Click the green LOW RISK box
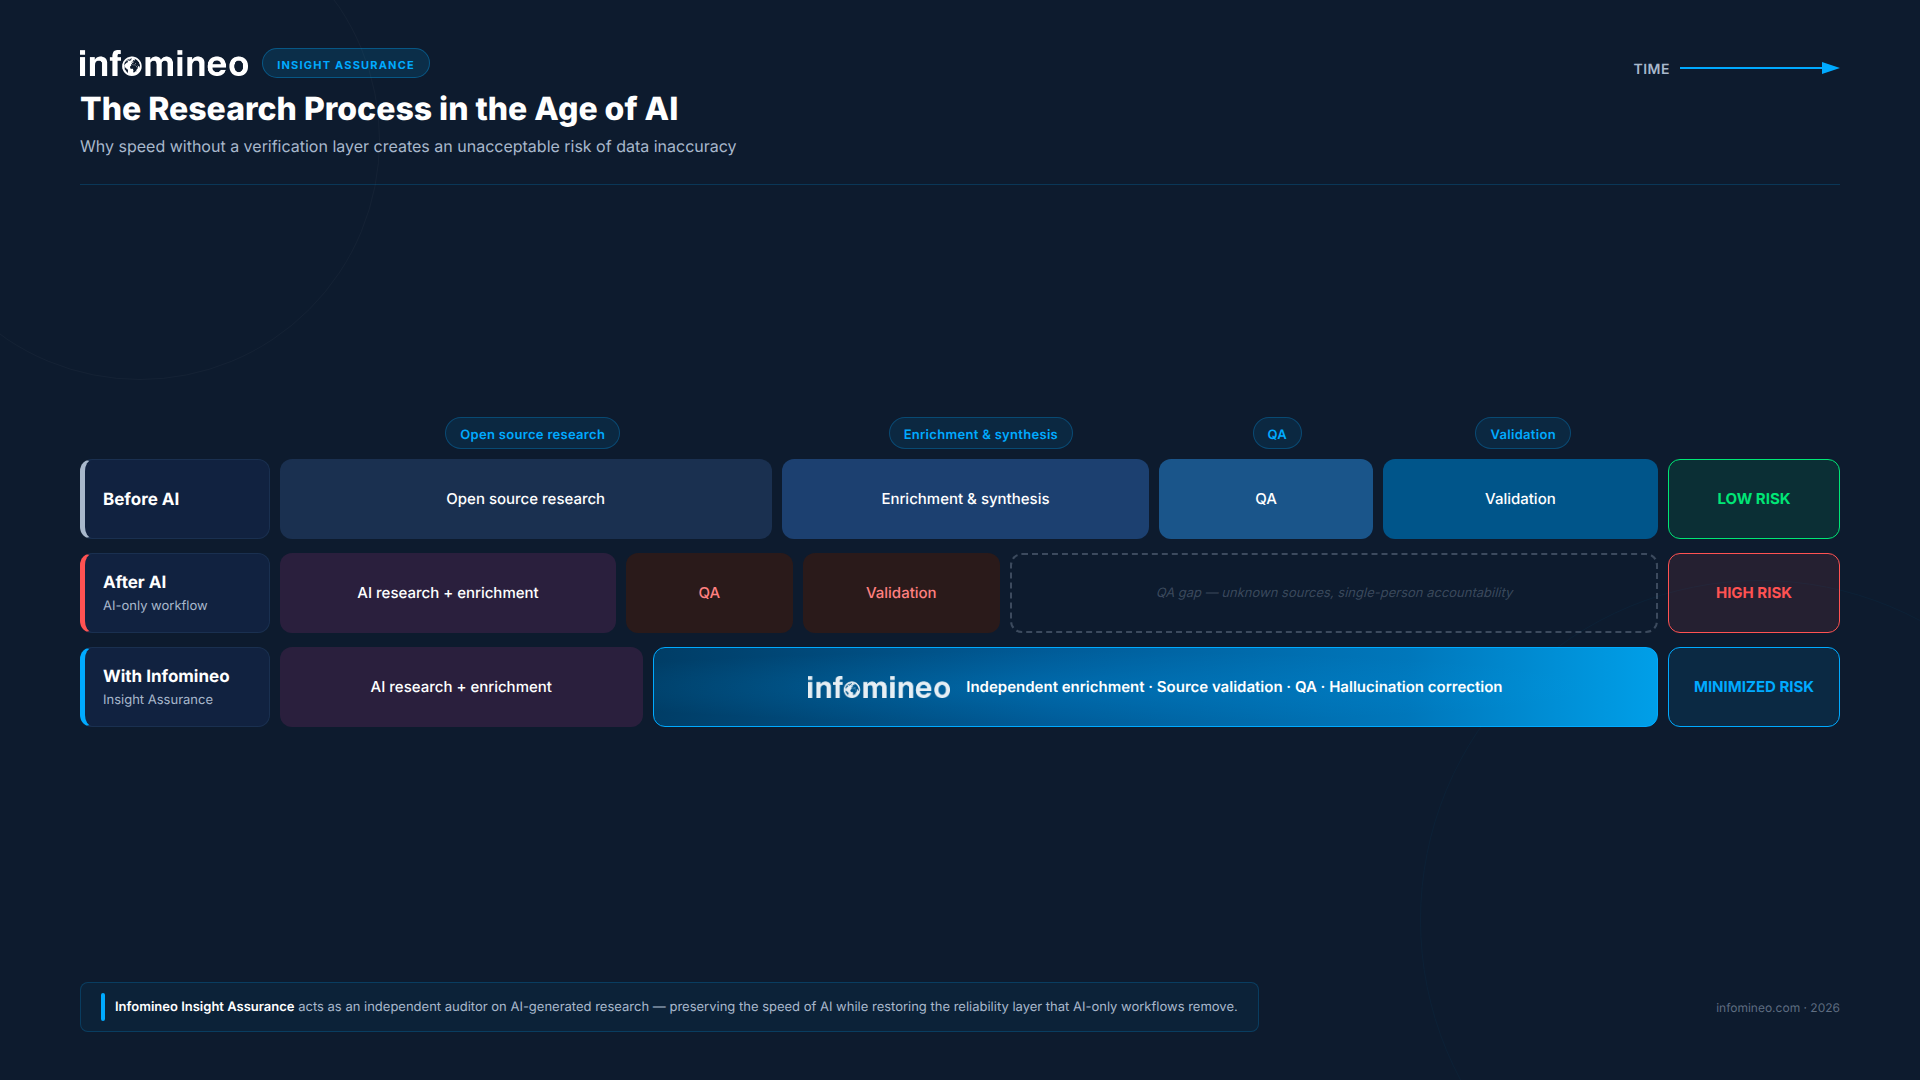This screenshot has height=1080, width=1920. pos(1754,499)
